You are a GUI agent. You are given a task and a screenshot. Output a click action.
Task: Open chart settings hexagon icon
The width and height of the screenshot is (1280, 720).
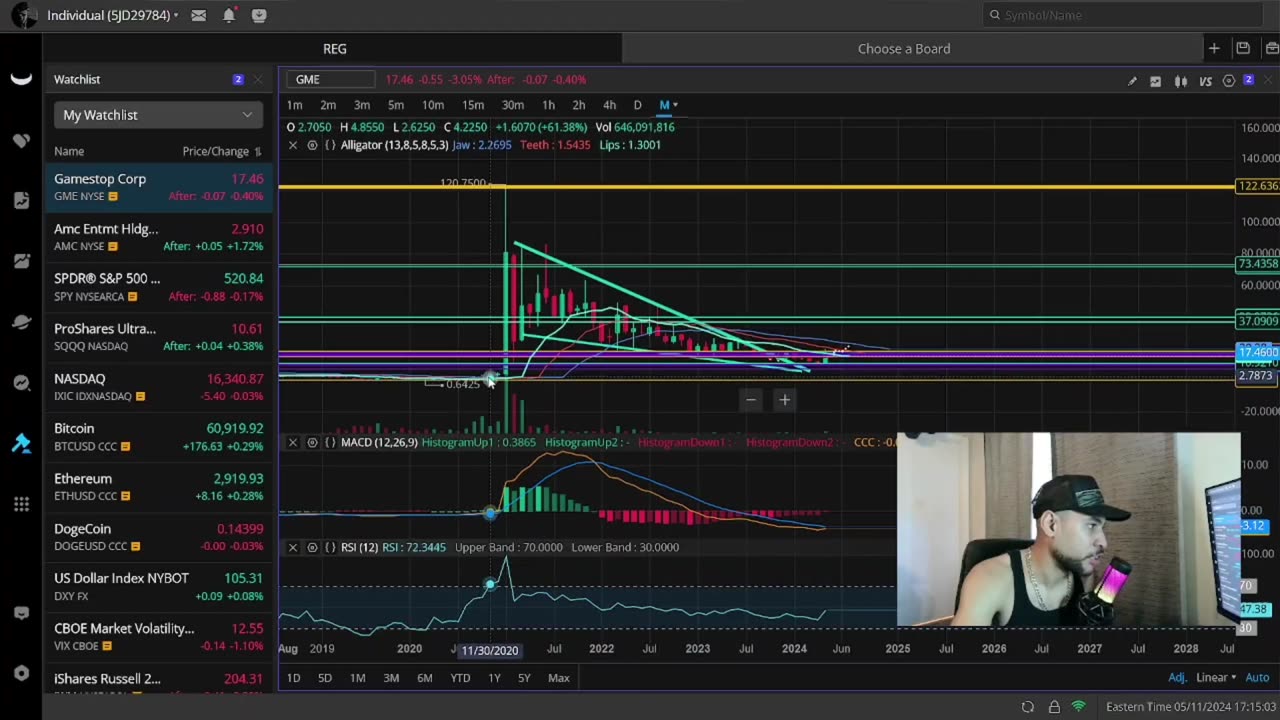click(x=1229, y=81)
